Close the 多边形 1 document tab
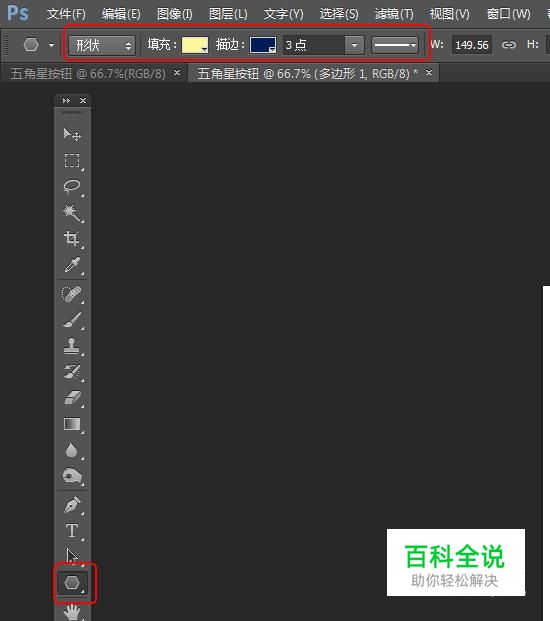Image resolution: width=550 pixels, height=621 pixels. pyautogui.click(x=429, y=73)
